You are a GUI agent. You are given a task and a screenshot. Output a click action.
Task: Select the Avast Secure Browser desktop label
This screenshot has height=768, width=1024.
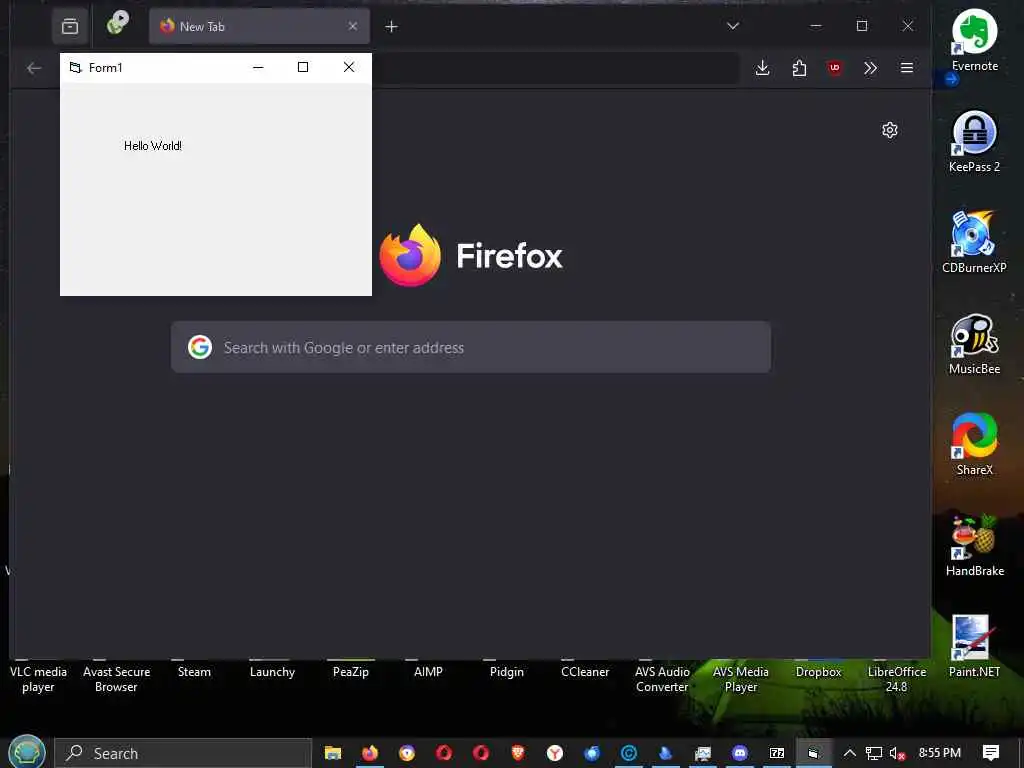pos(116,679)
